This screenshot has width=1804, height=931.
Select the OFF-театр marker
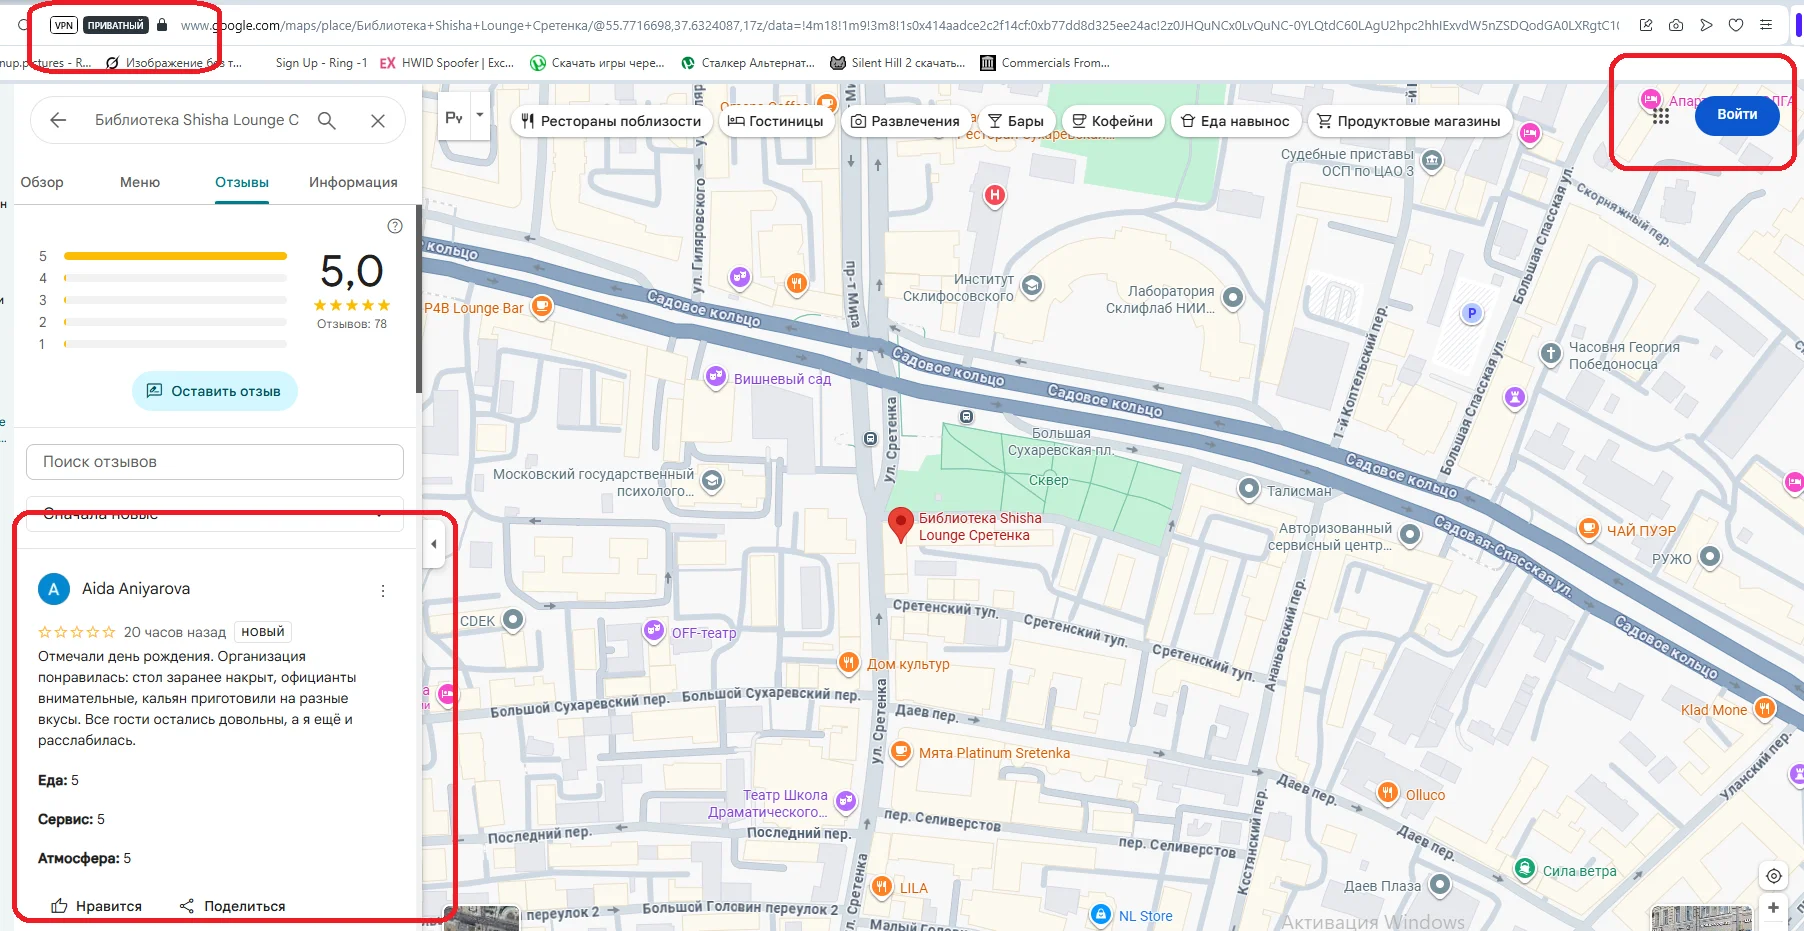point(654,630)
